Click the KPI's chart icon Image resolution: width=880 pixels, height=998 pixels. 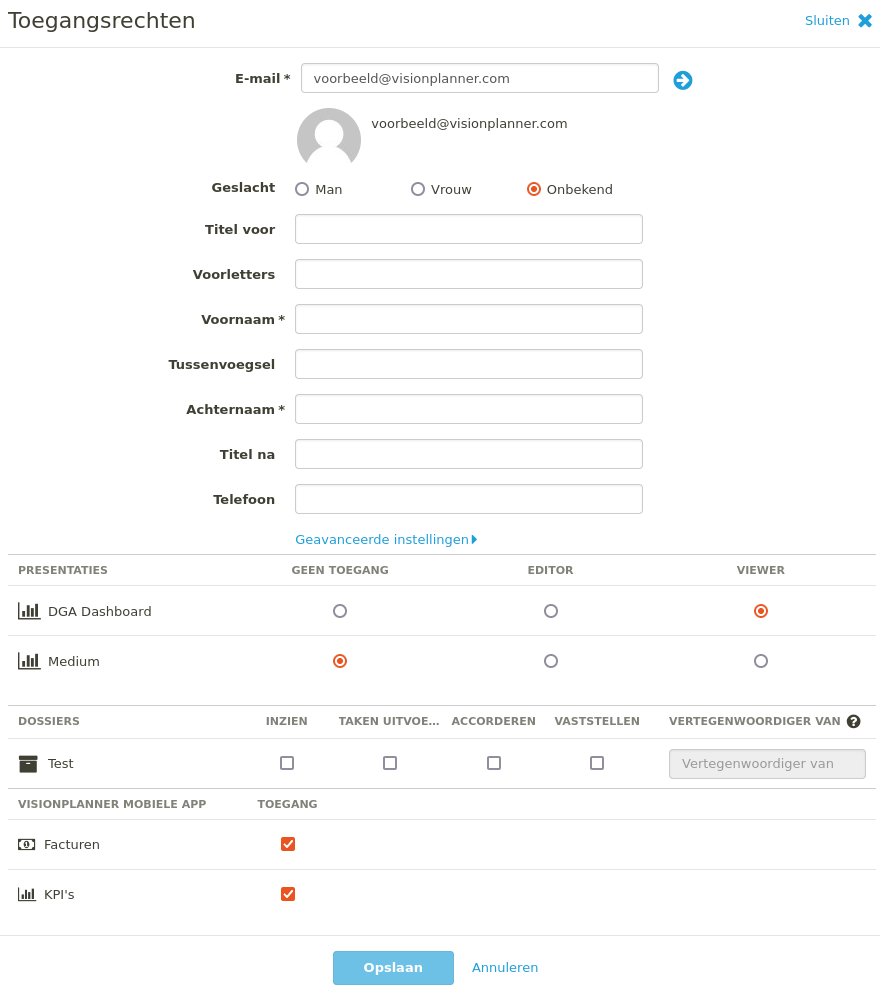(27, 894)
